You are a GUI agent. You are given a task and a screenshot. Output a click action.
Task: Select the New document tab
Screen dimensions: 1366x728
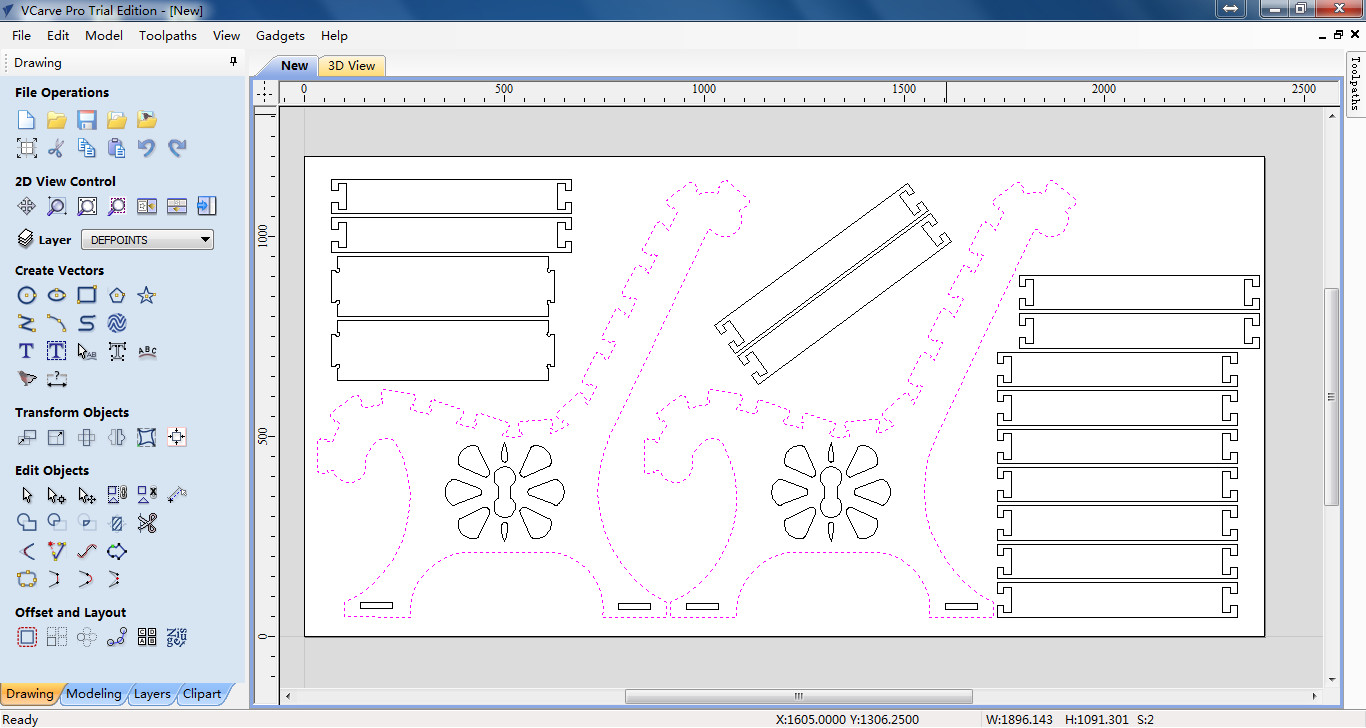pos(294,66)
